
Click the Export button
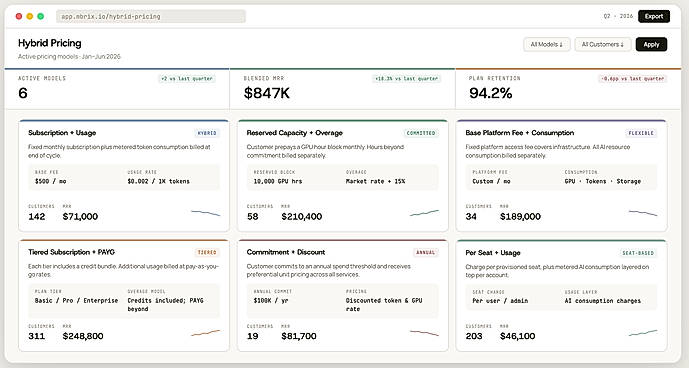tap(654, 16)
